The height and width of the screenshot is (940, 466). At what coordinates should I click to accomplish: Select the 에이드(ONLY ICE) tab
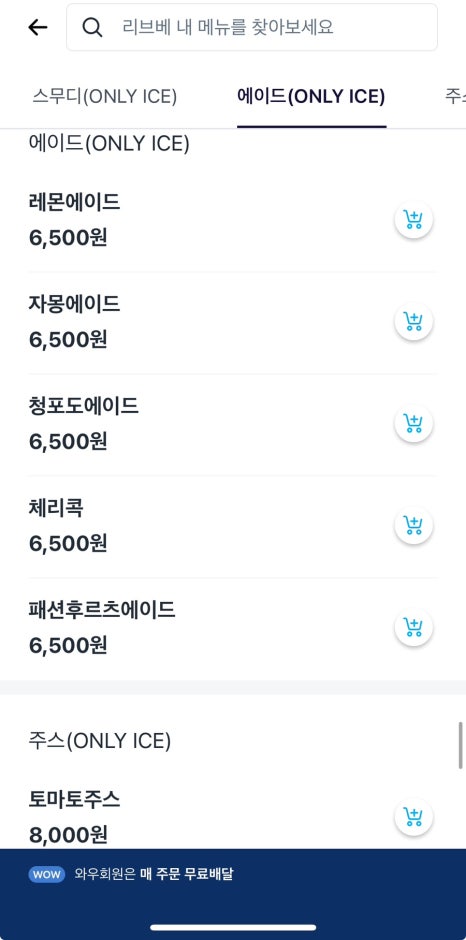[311, 97]
